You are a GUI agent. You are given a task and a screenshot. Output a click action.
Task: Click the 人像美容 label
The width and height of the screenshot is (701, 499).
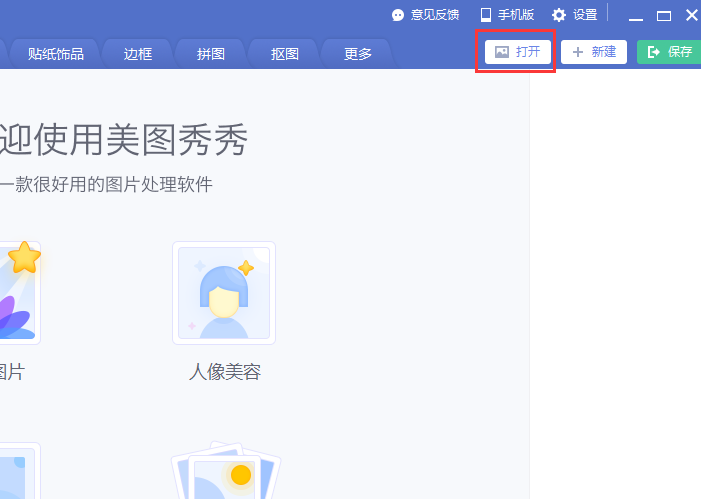click(225, 372)
